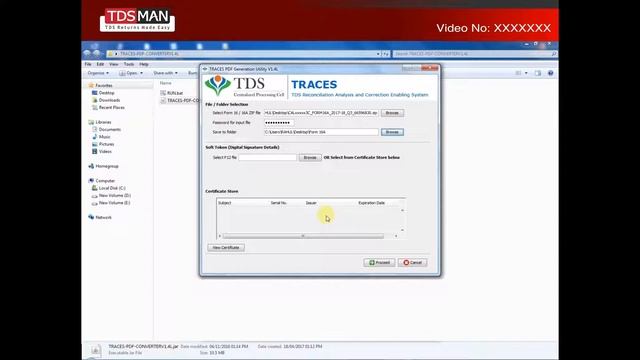
Task: Open the address bar history dropdown
Action: pos(378,54)
